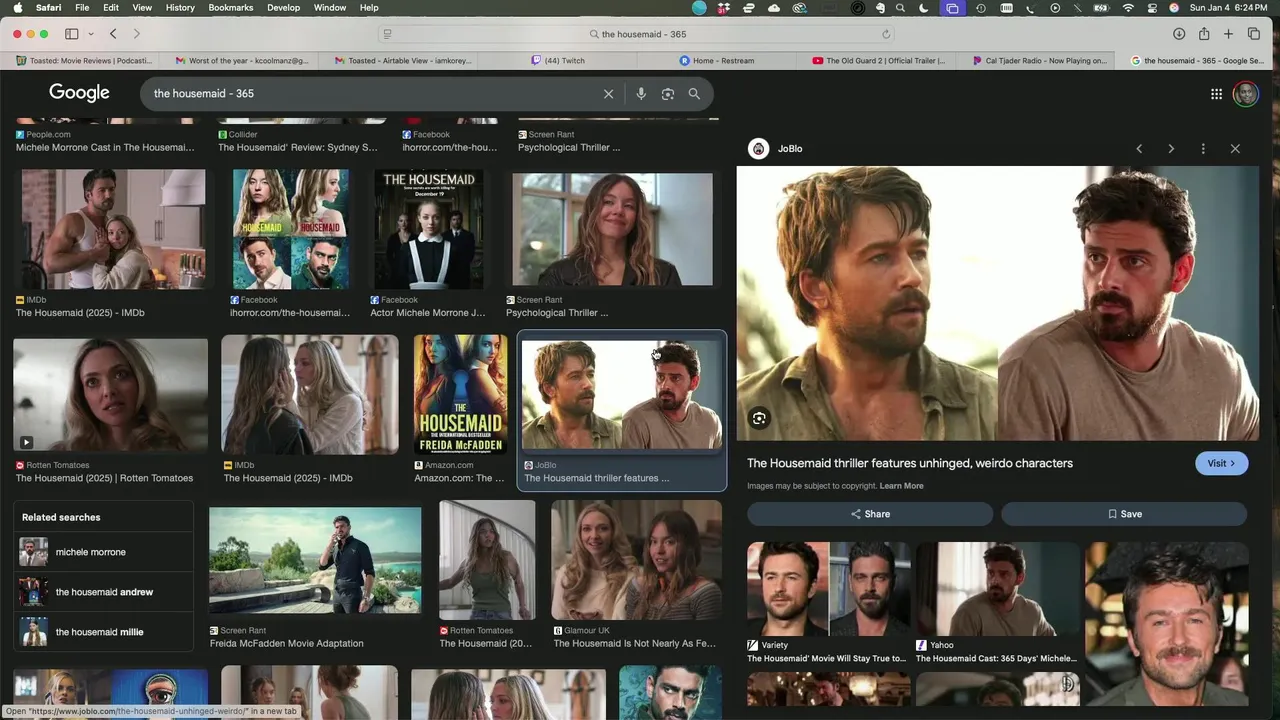Toggle Safari sidebar button

72,34
